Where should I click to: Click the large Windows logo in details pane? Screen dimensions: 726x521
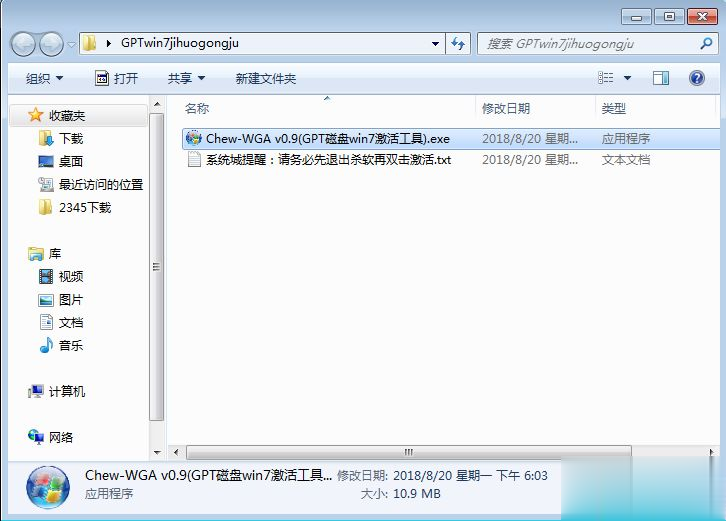(x=48, y=487)
